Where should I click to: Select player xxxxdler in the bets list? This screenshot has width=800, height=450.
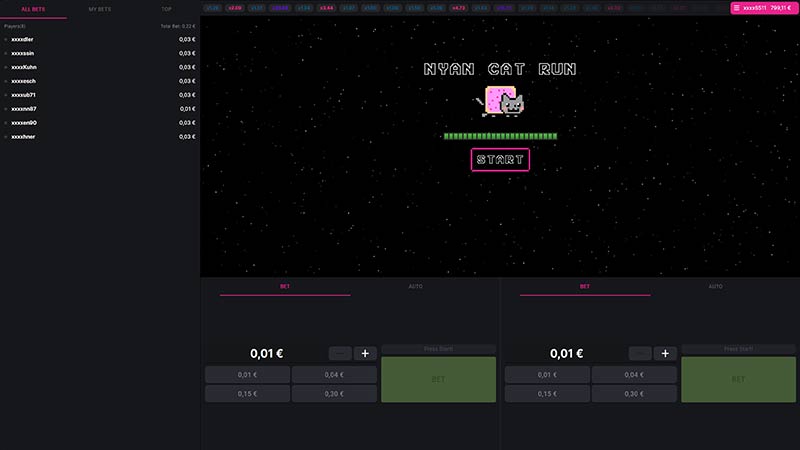(x=22, y=39)
